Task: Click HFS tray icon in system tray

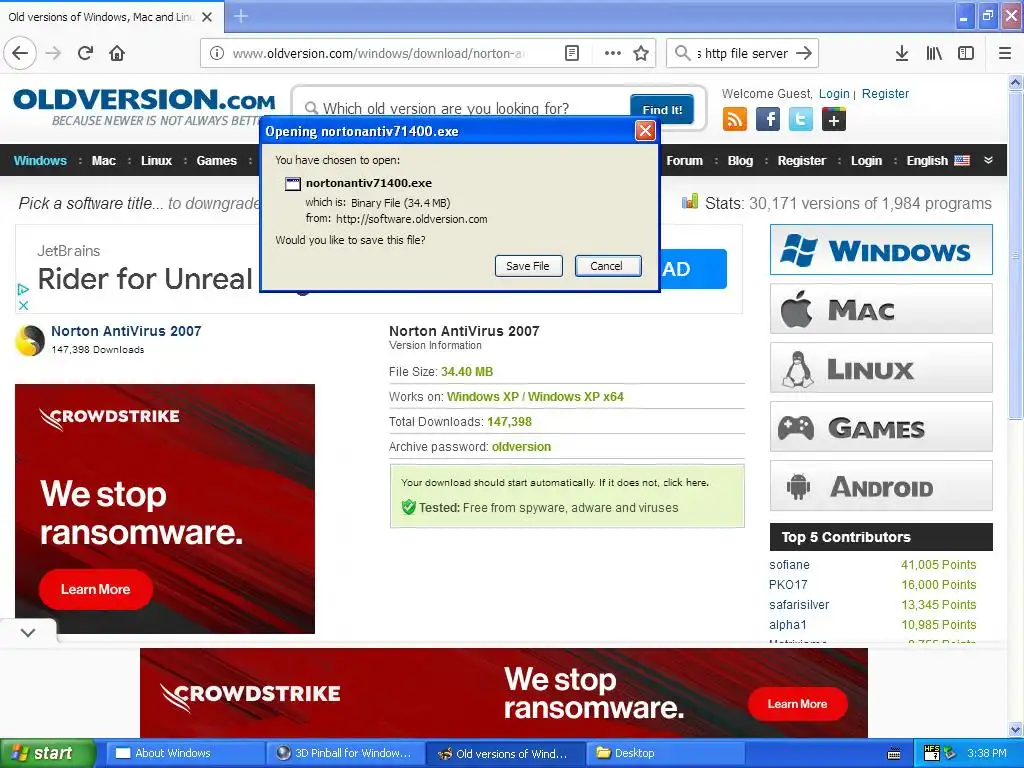Action: [931, 753]
